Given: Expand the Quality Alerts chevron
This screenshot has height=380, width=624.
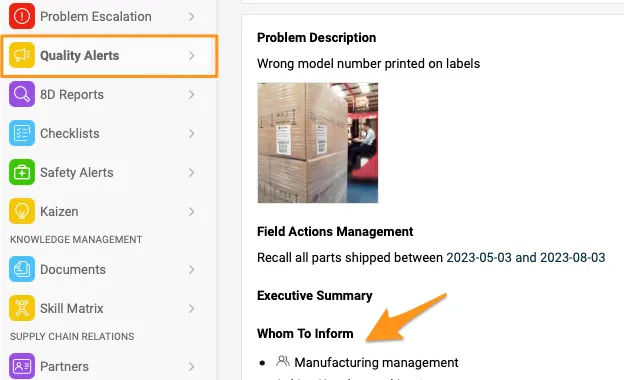Looking at the screenshot, I should 191,55.
